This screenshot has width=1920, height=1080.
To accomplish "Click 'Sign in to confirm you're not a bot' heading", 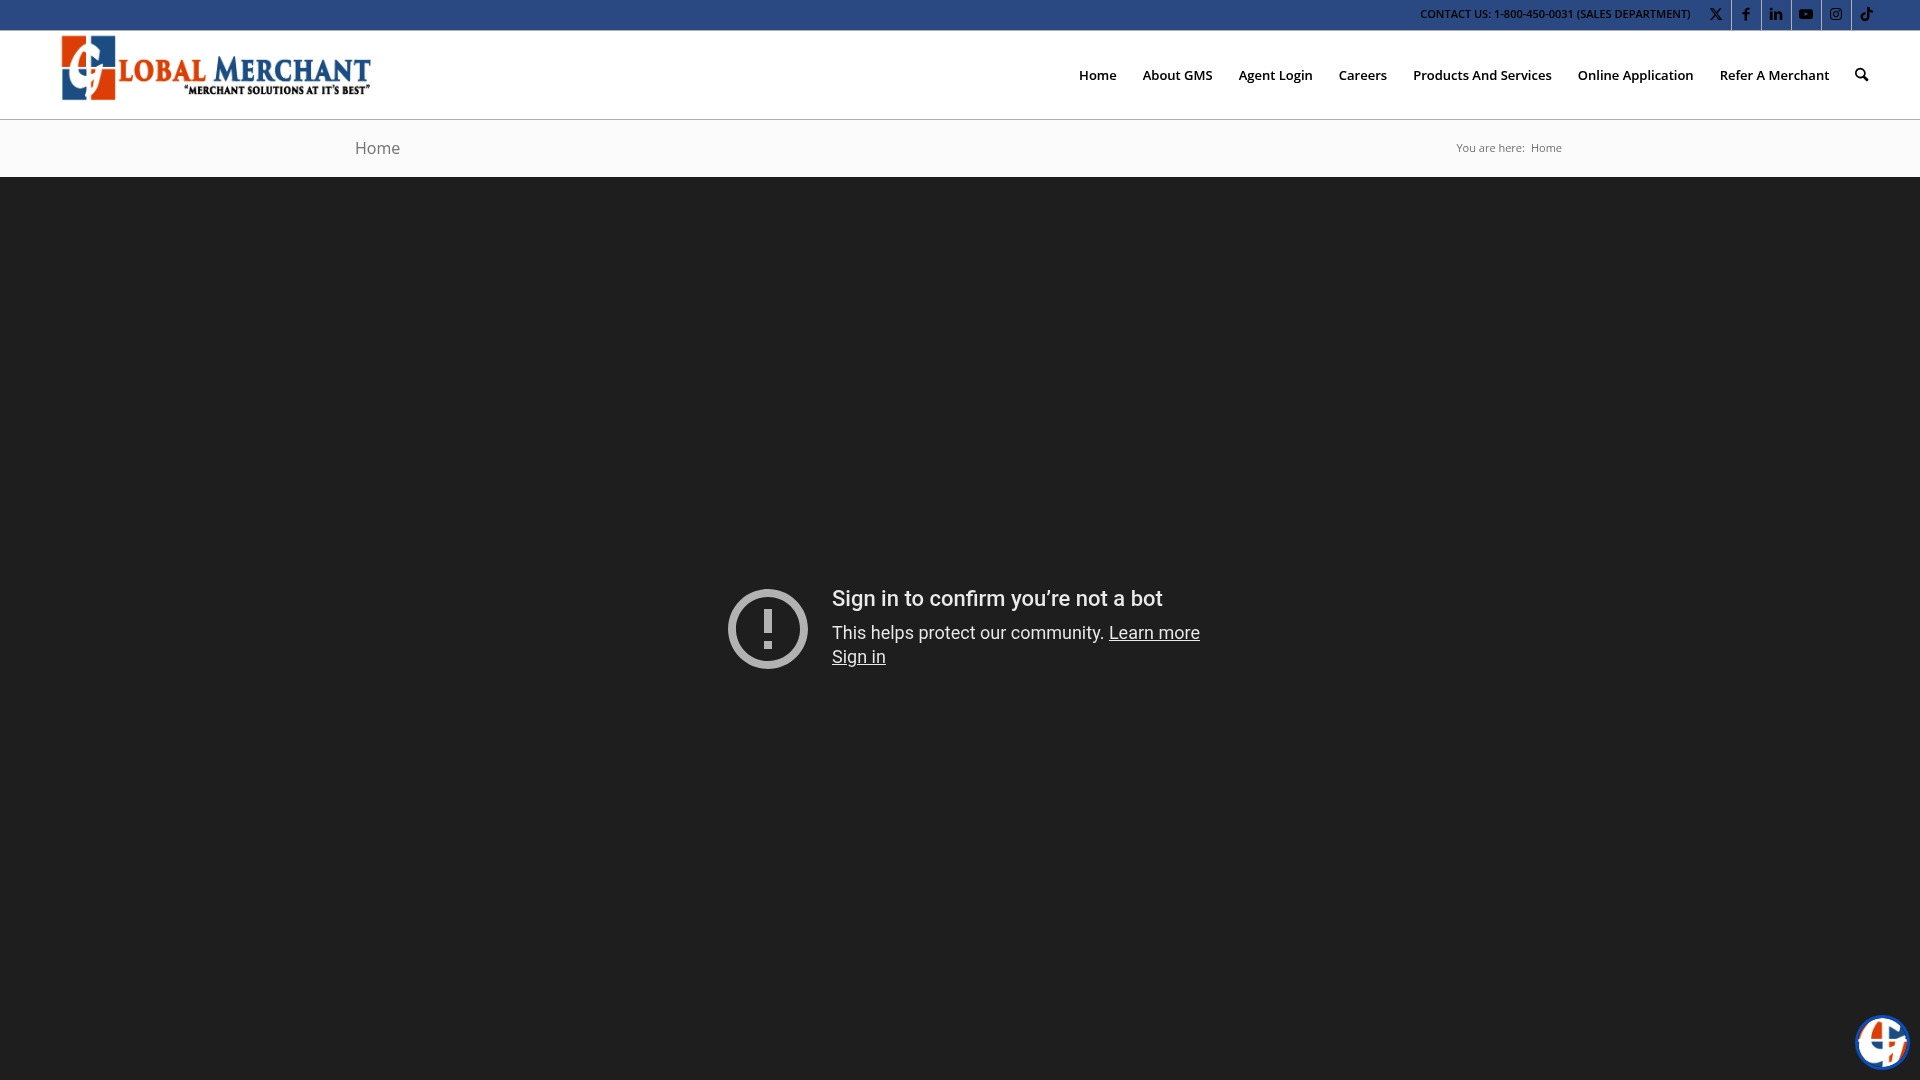I will (x=997, y=599).
